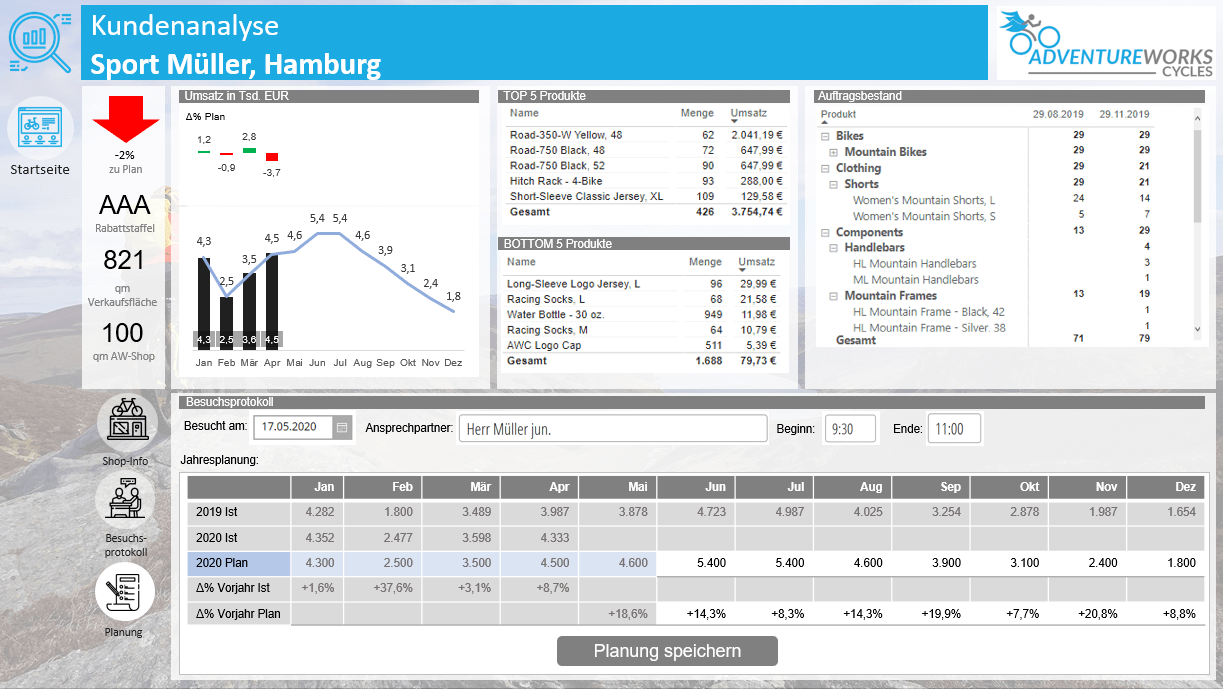This screenshot has height=689, width=1223.
Task: Save planning with Planung speichern
Action: pyautogui.click(x=667, y=651)
